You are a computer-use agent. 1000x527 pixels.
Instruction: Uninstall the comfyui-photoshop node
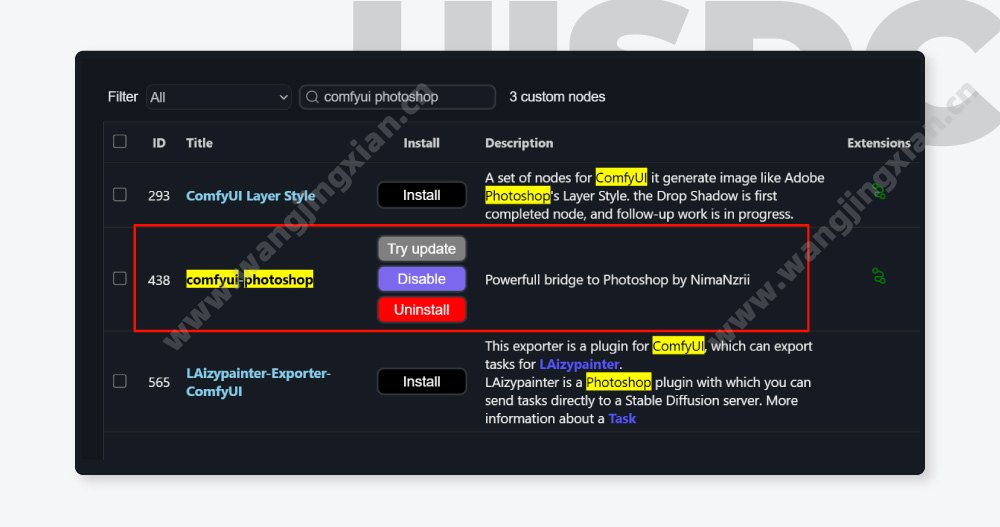click(x=422, y=309)
